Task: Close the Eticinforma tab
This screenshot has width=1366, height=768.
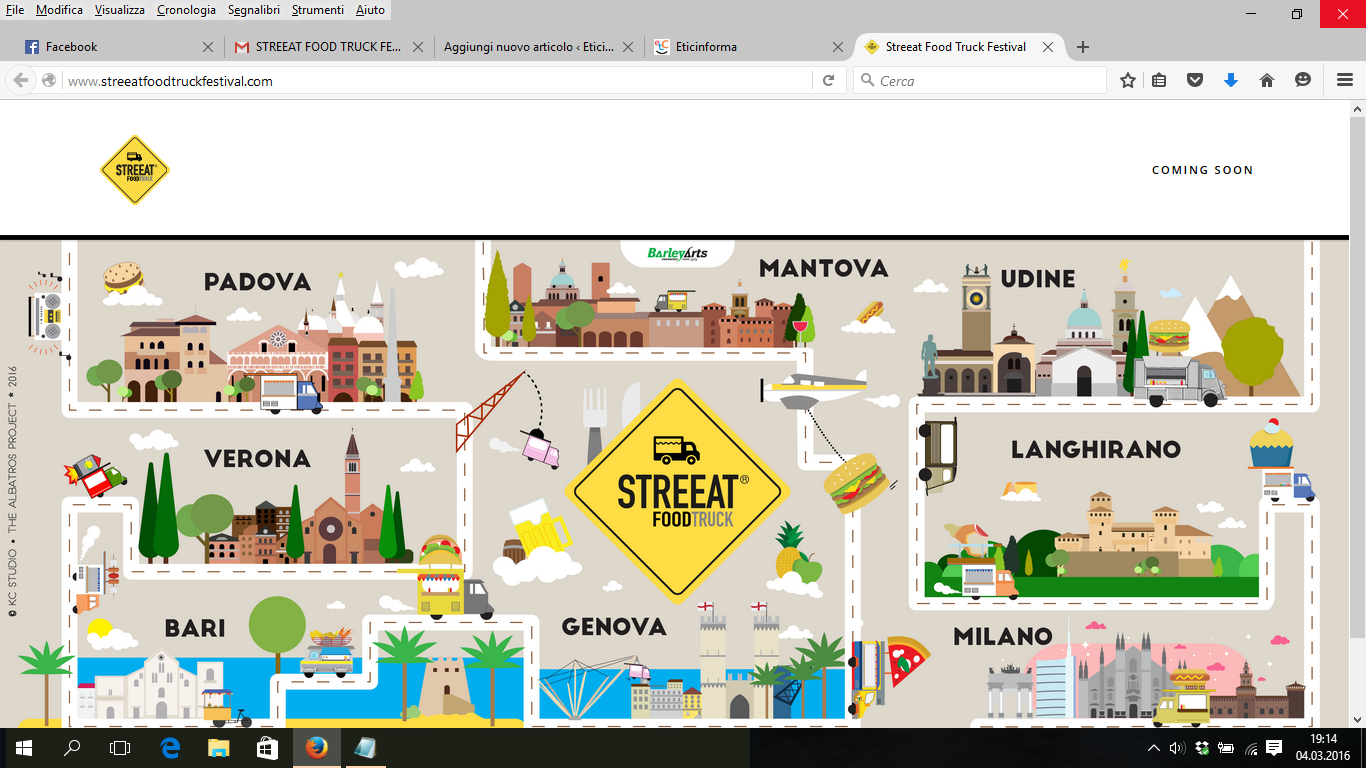Action: pyautogui.click(x=838, y=47)
